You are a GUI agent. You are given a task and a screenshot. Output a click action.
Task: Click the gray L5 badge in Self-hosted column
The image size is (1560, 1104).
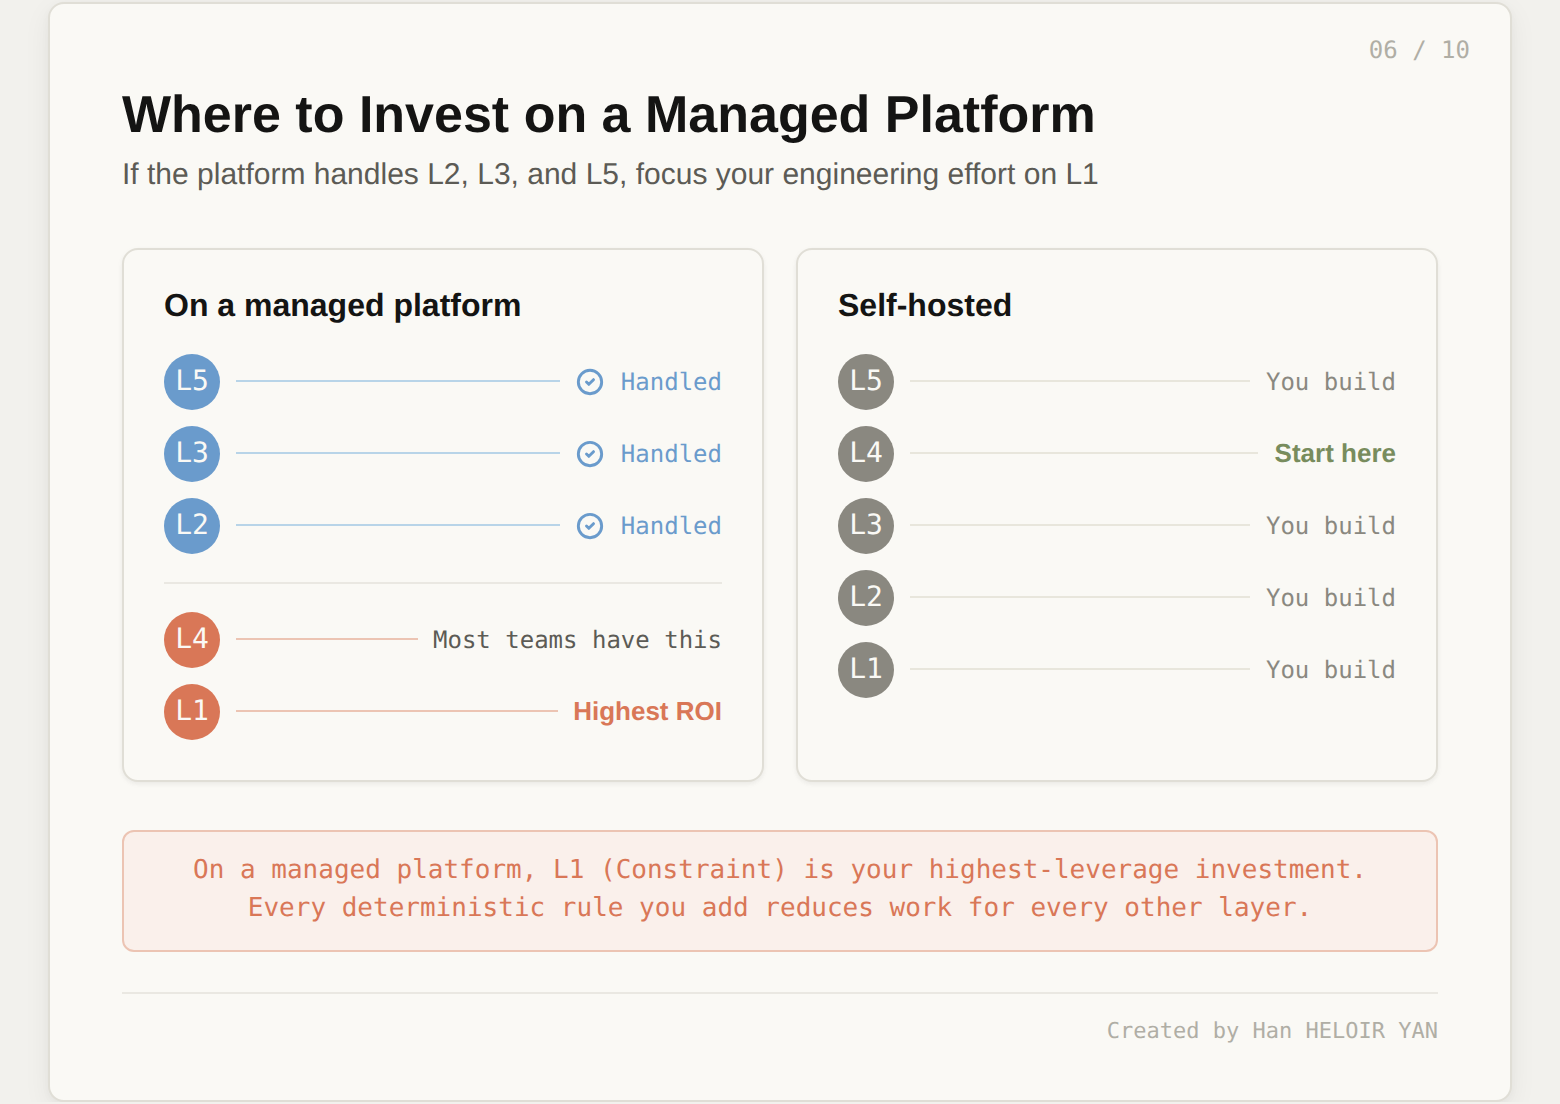click(865, 381)
